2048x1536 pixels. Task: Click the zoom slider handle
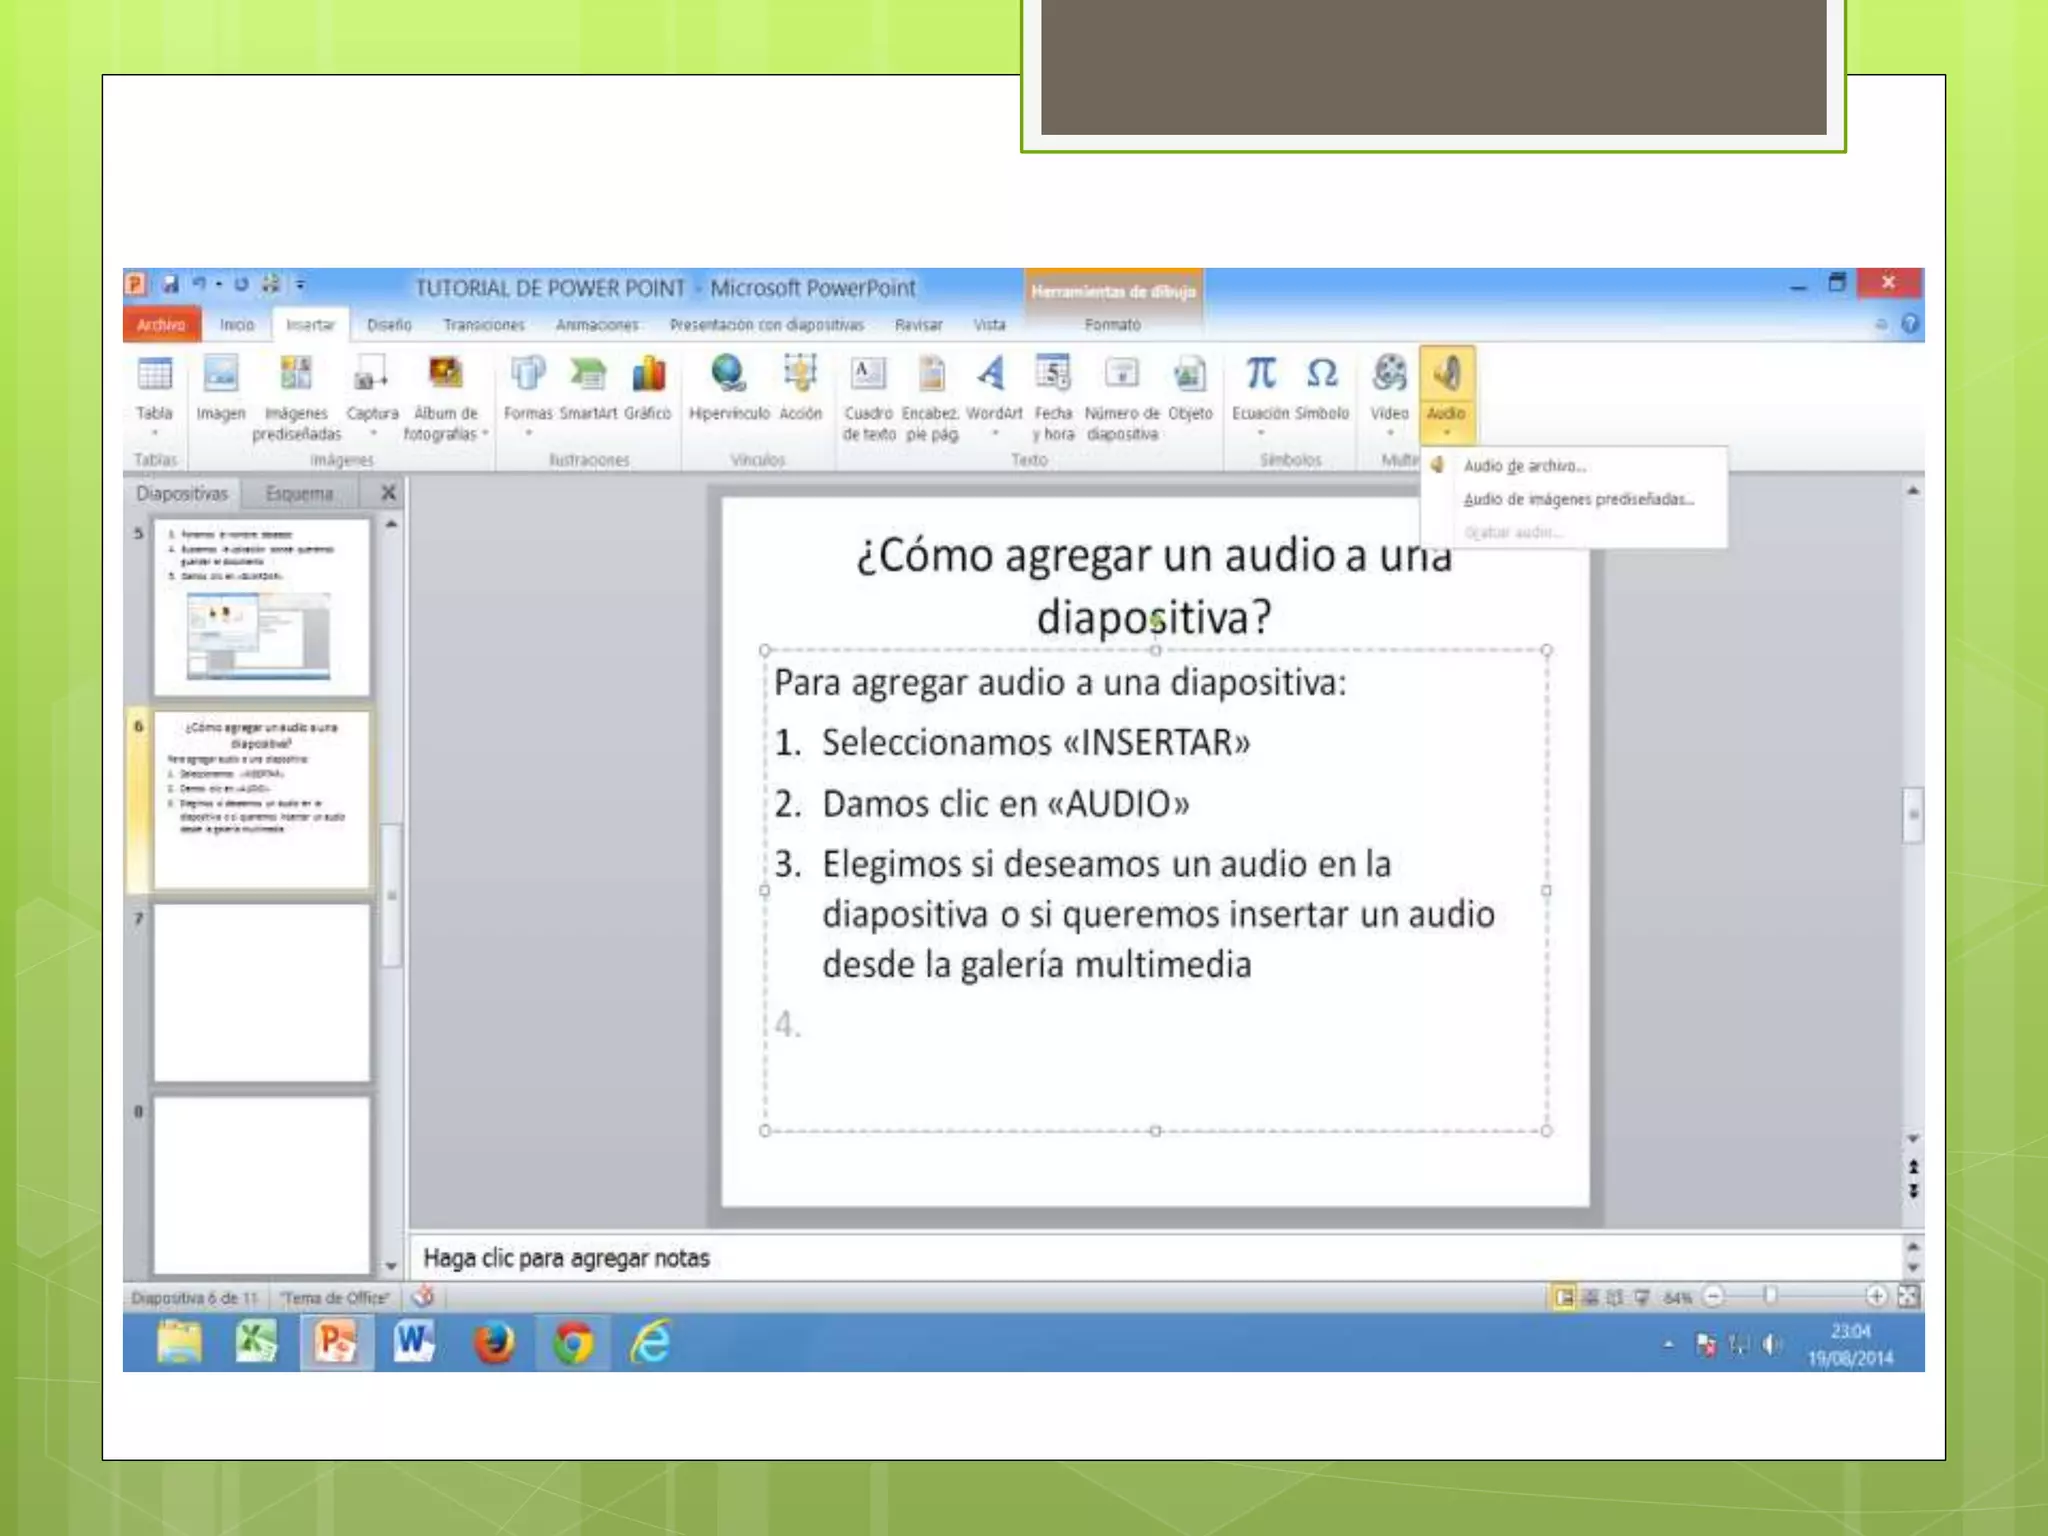1770,1297
